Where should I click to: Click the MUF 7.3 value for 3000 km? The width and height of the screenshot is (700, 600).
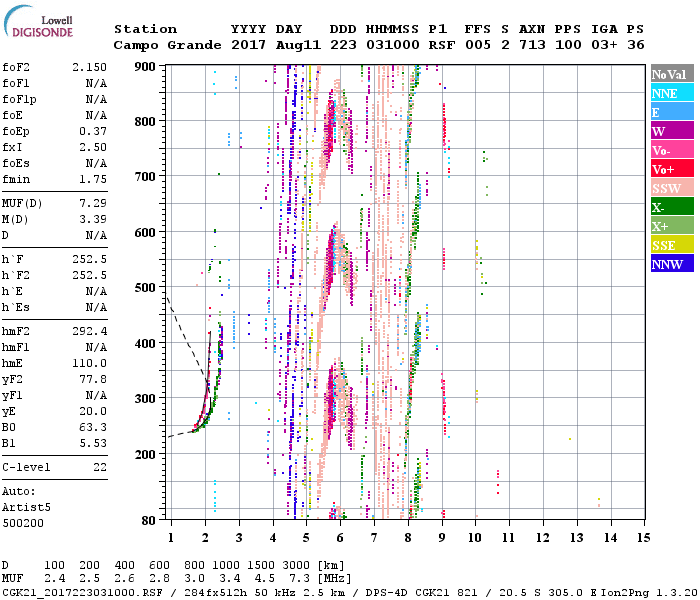coord(299,579)
